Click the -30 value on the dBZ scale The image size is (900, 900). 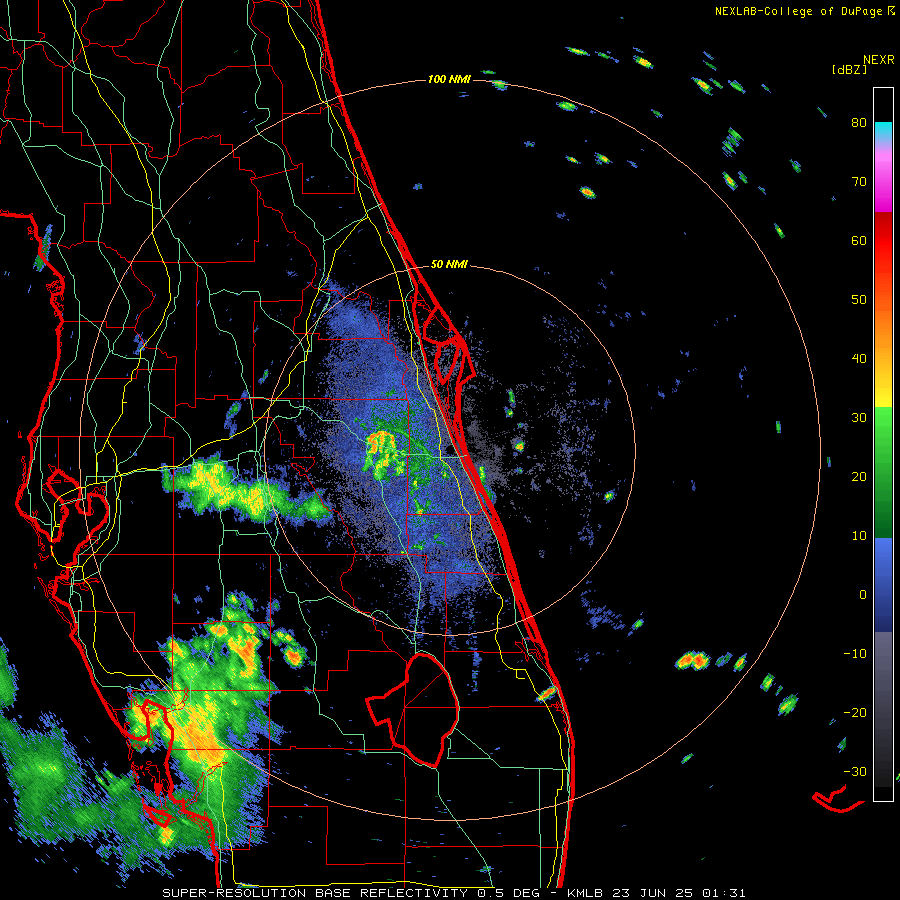[855, 772]
